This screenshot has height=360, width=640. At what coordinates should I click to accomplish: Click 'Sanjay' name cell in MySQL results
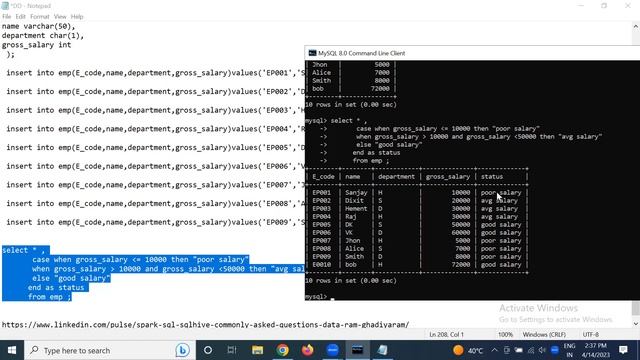[x=356, y=193]
